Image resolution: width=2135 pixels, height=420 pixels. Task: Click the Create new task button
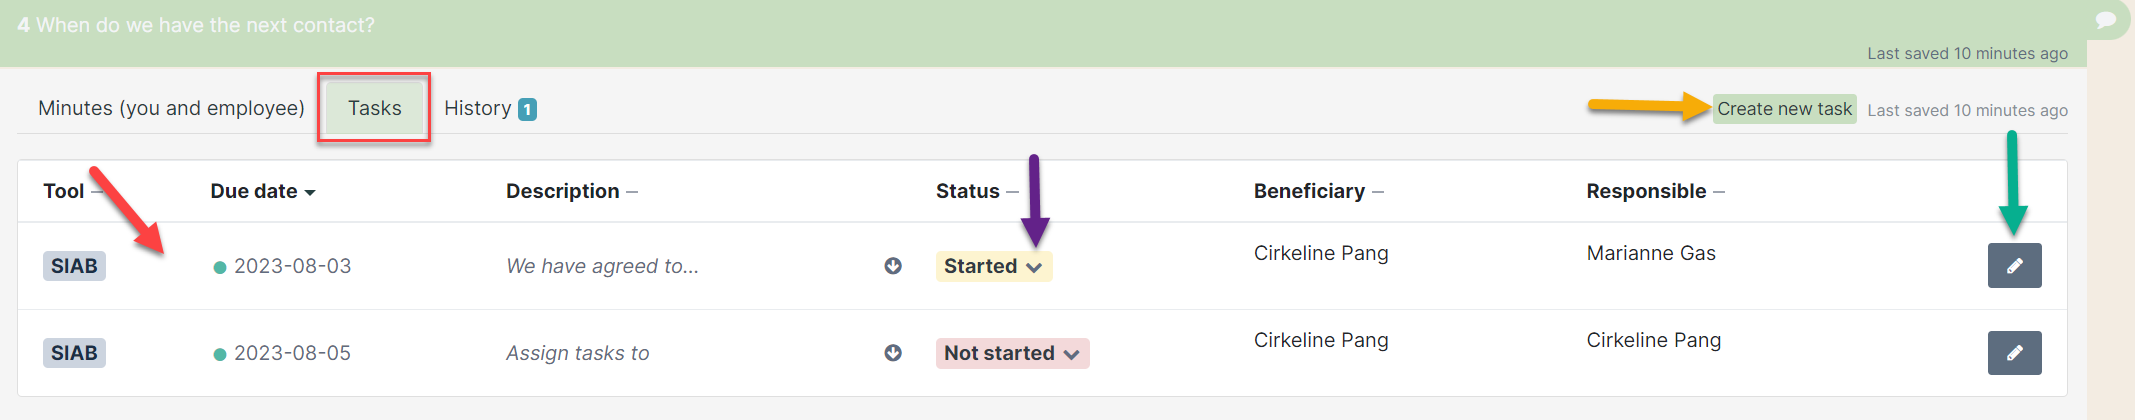[1784, 109]
